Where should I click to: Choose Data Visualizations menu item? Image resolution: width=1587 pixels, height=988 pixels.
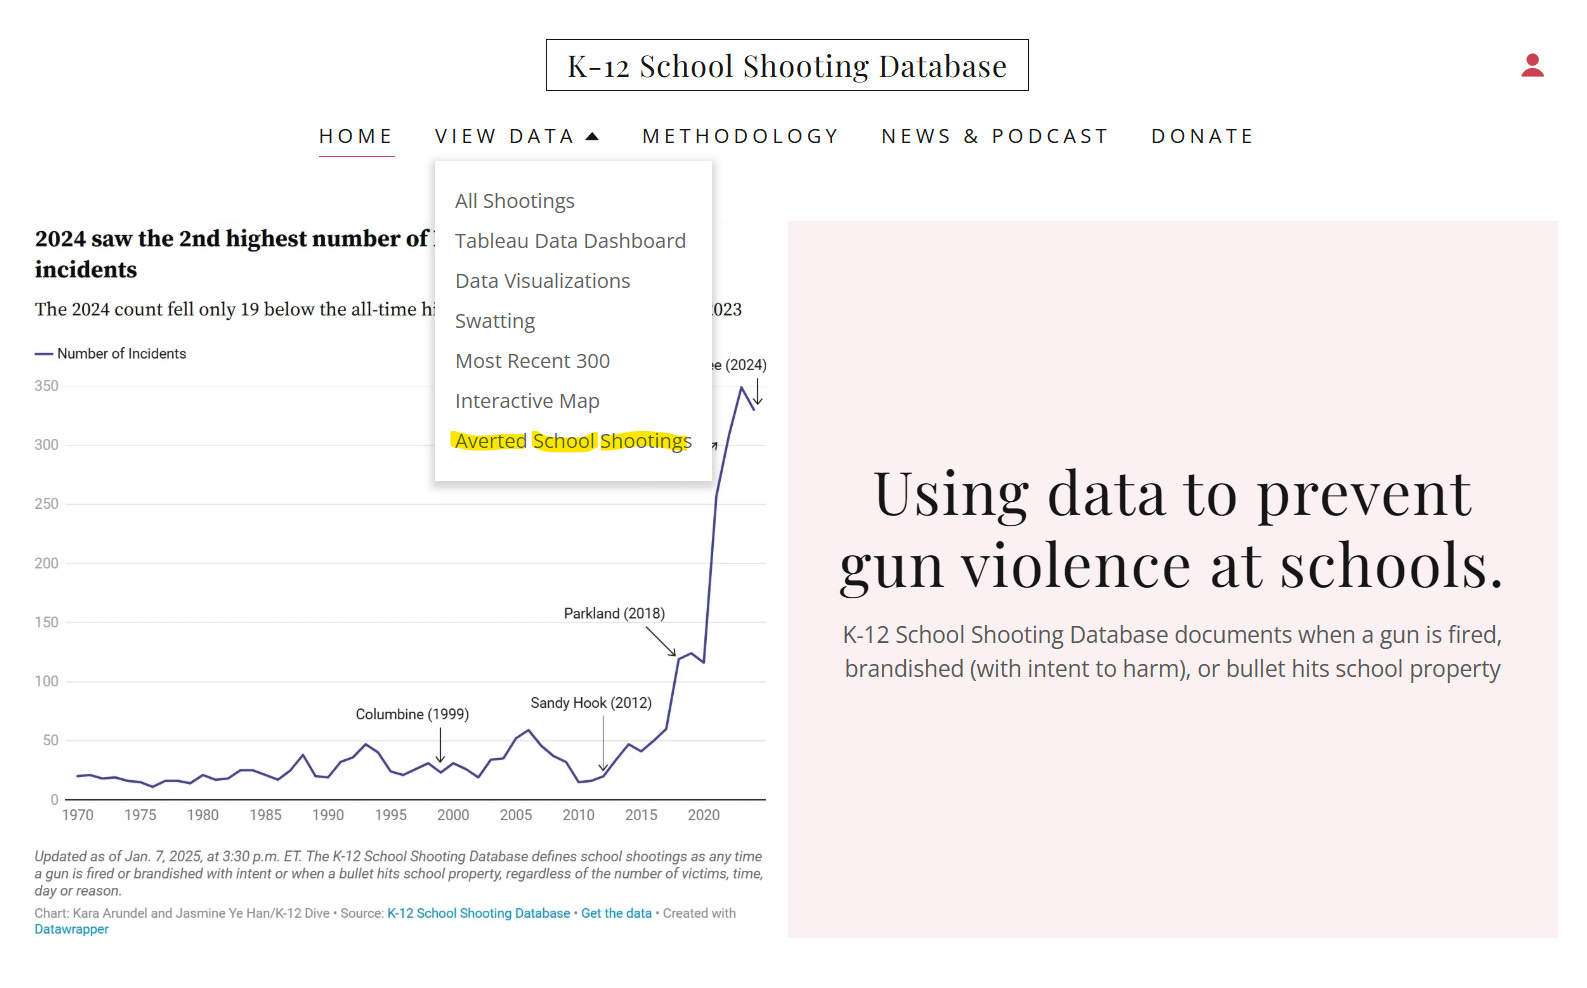tap(543, 281)
